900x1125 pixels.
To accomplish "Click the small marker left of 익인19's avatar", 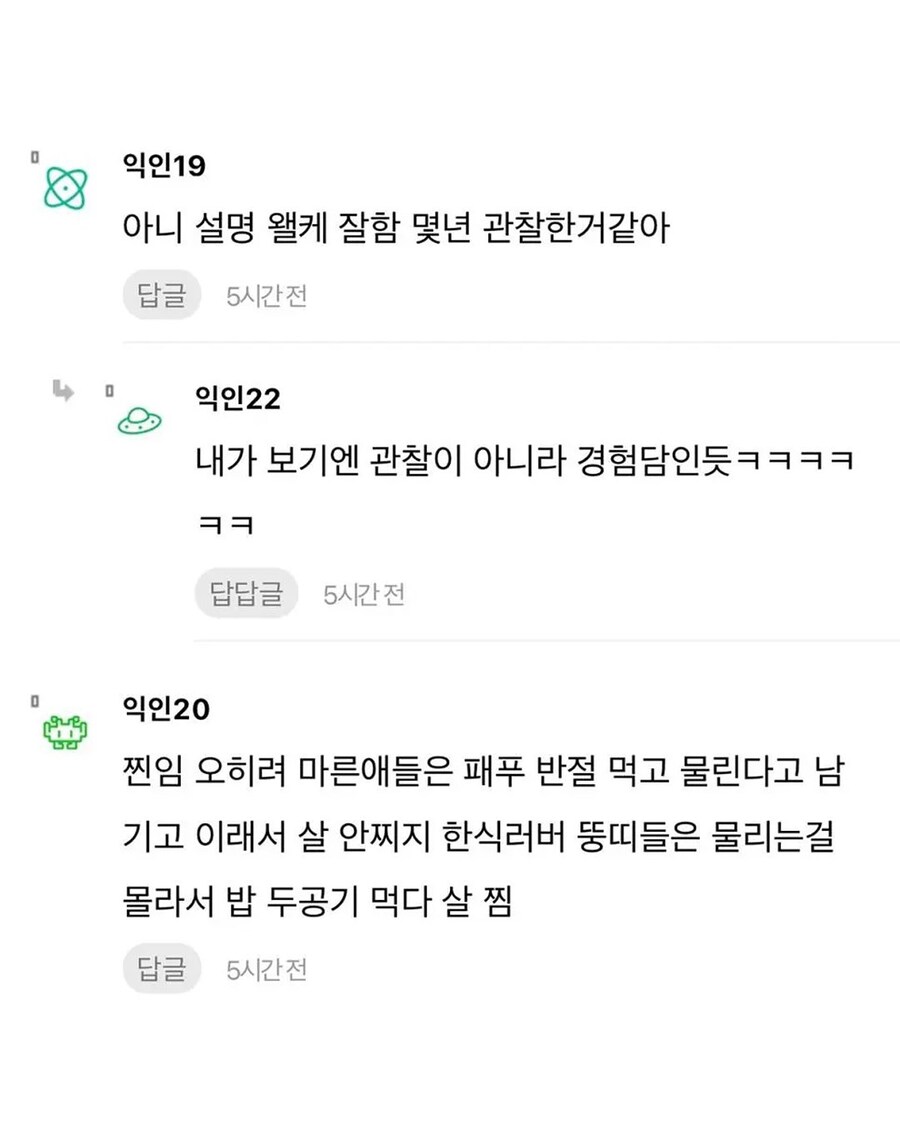I will click(33, 157).
